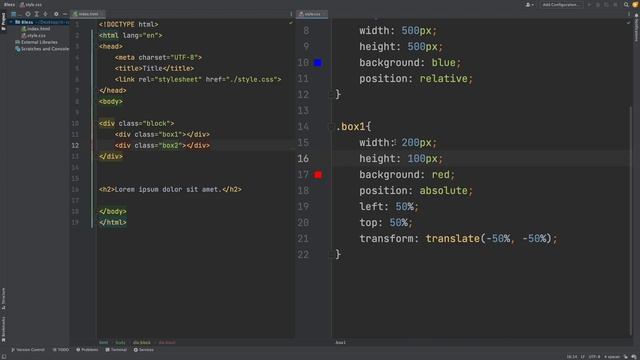Open red color swatch at line 17
This screenshot has height=360, width=640.
click(x=318, y=175)
